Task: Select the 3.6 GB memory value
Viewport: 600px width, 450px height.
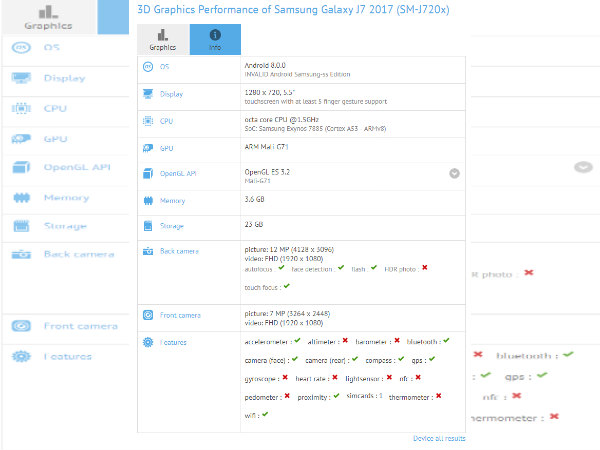Action: 254,199
